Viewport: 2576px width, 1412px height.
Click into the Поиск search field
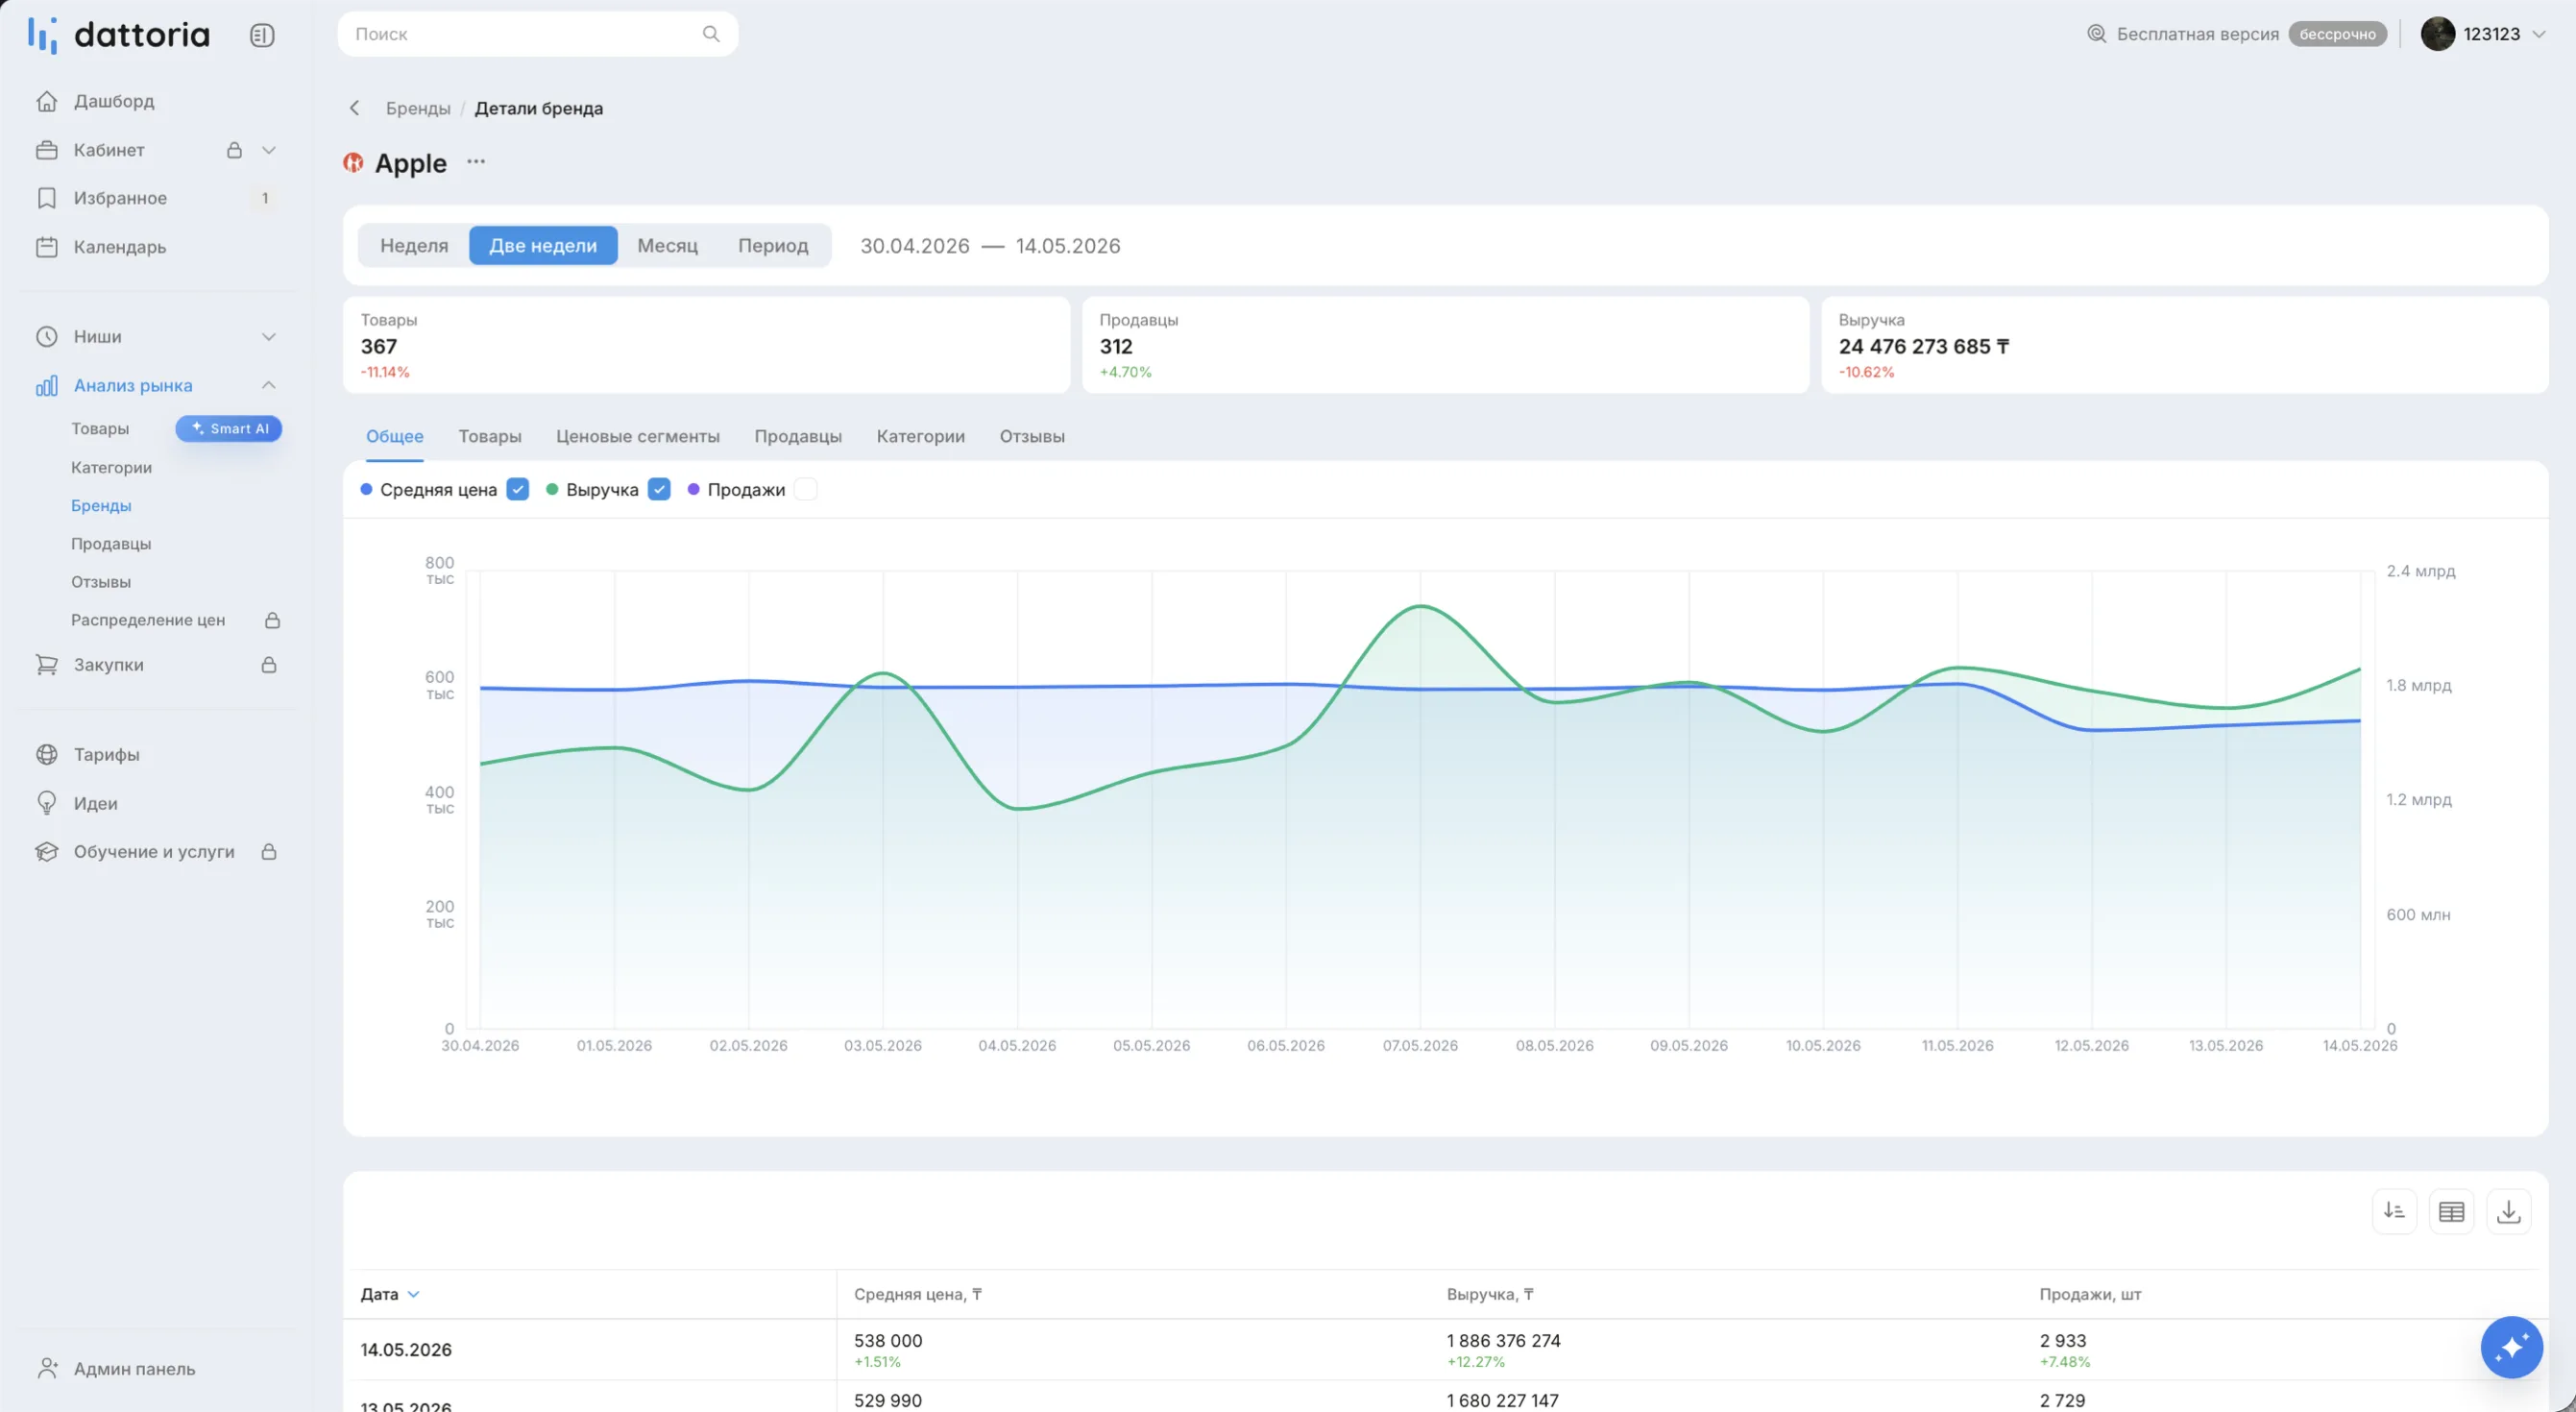(x=538, y=34)
